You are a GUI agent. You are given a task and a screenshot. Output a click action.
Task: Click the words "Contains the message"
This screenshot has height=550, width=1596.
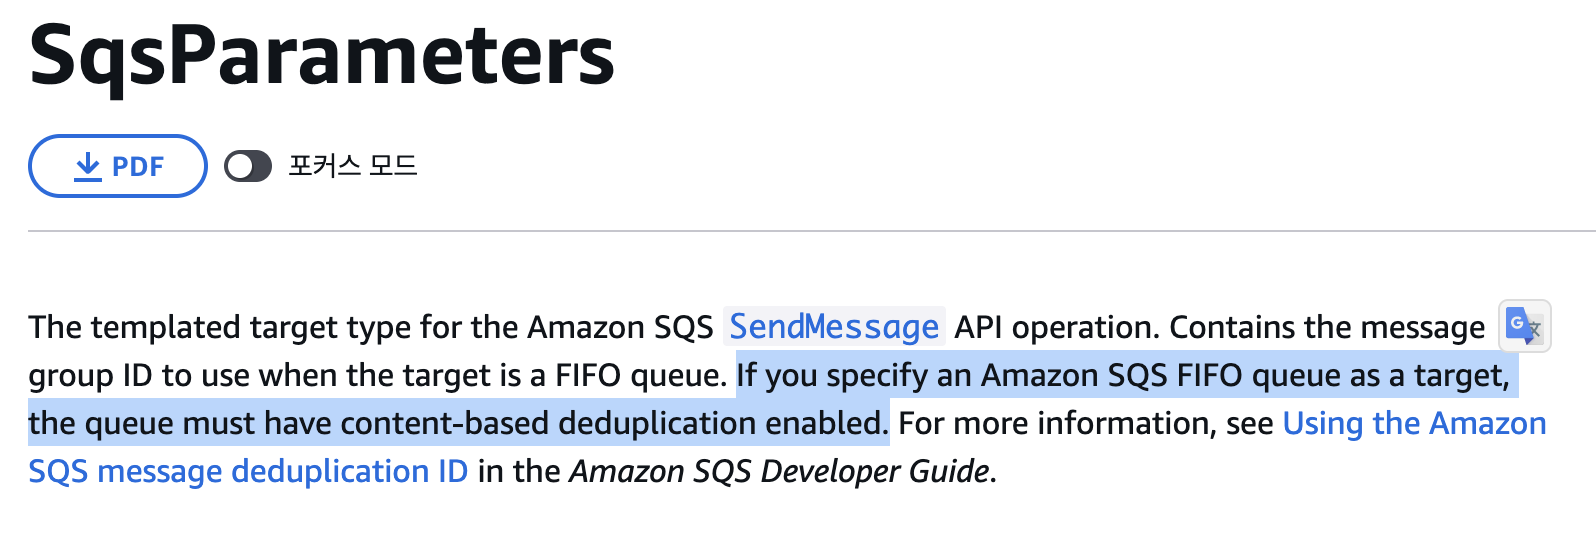[1327, 327]
